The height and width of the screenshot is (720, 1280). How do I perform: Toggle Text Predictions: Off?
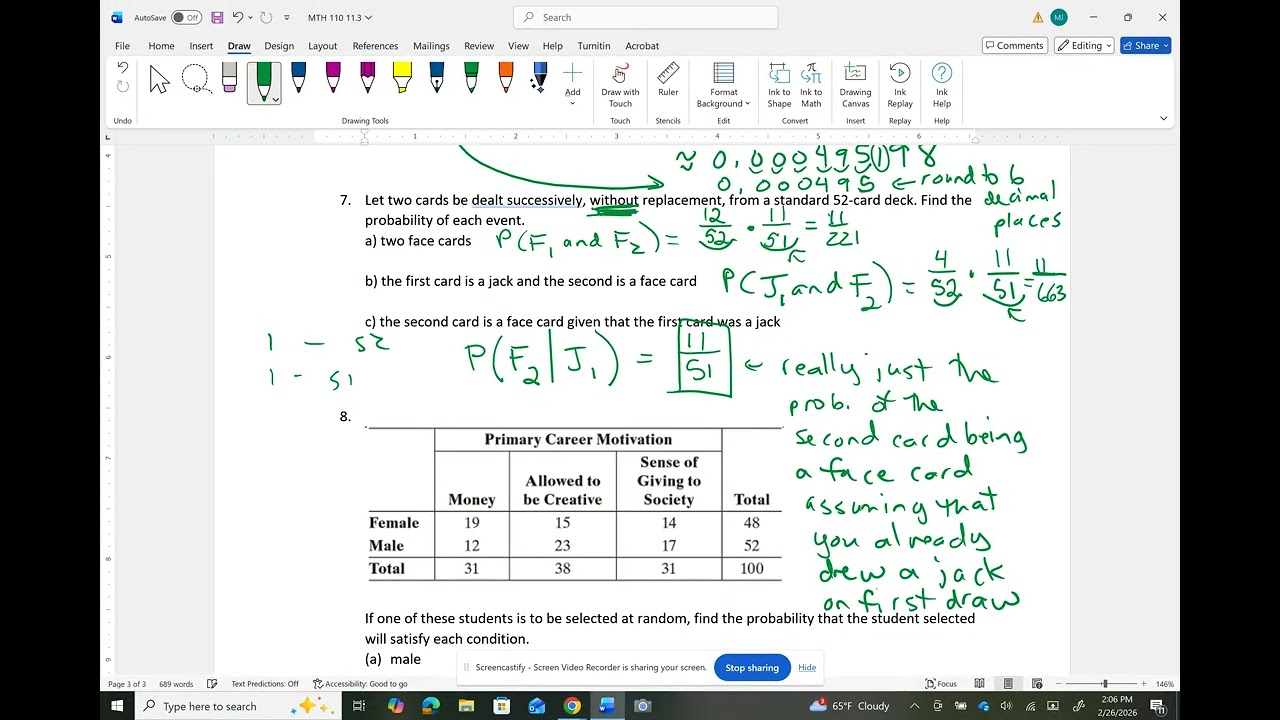(265, 684)
